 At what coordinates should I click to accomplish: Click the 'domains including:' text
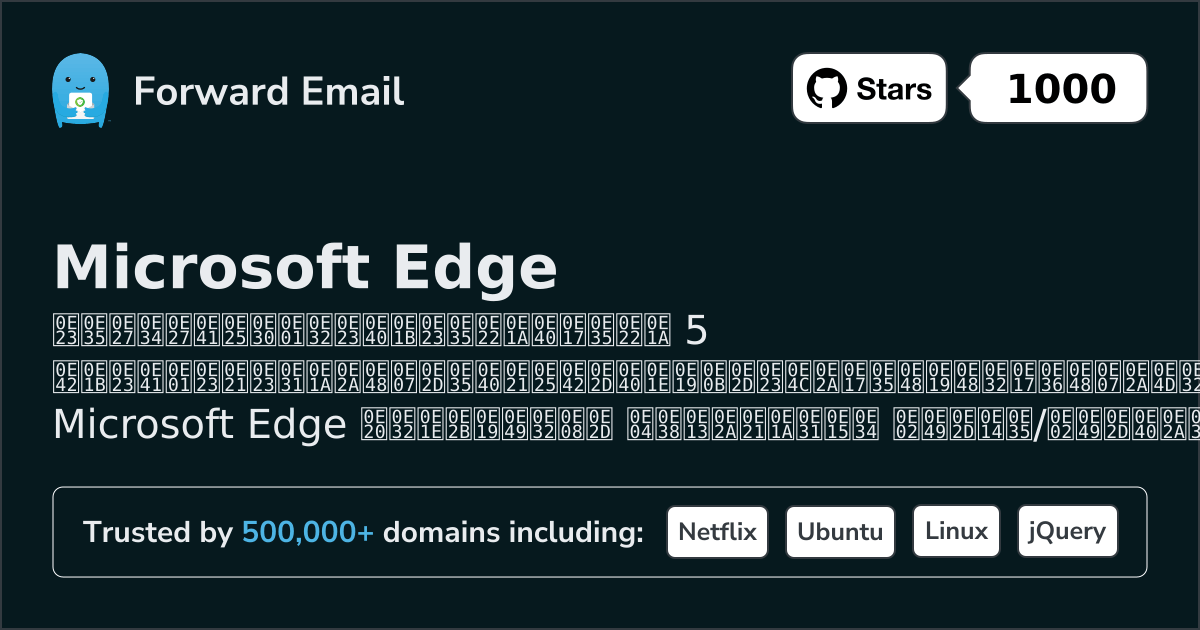click(513, 533)
